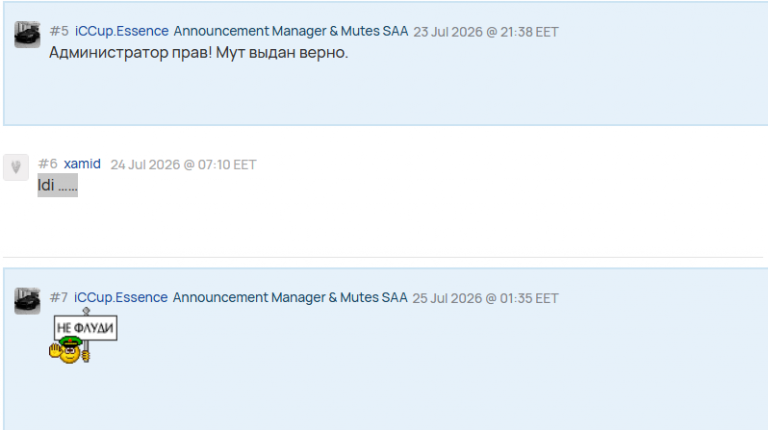Open permalink number #6
Viewport: 768px width, 430px height.
(48, 164)
